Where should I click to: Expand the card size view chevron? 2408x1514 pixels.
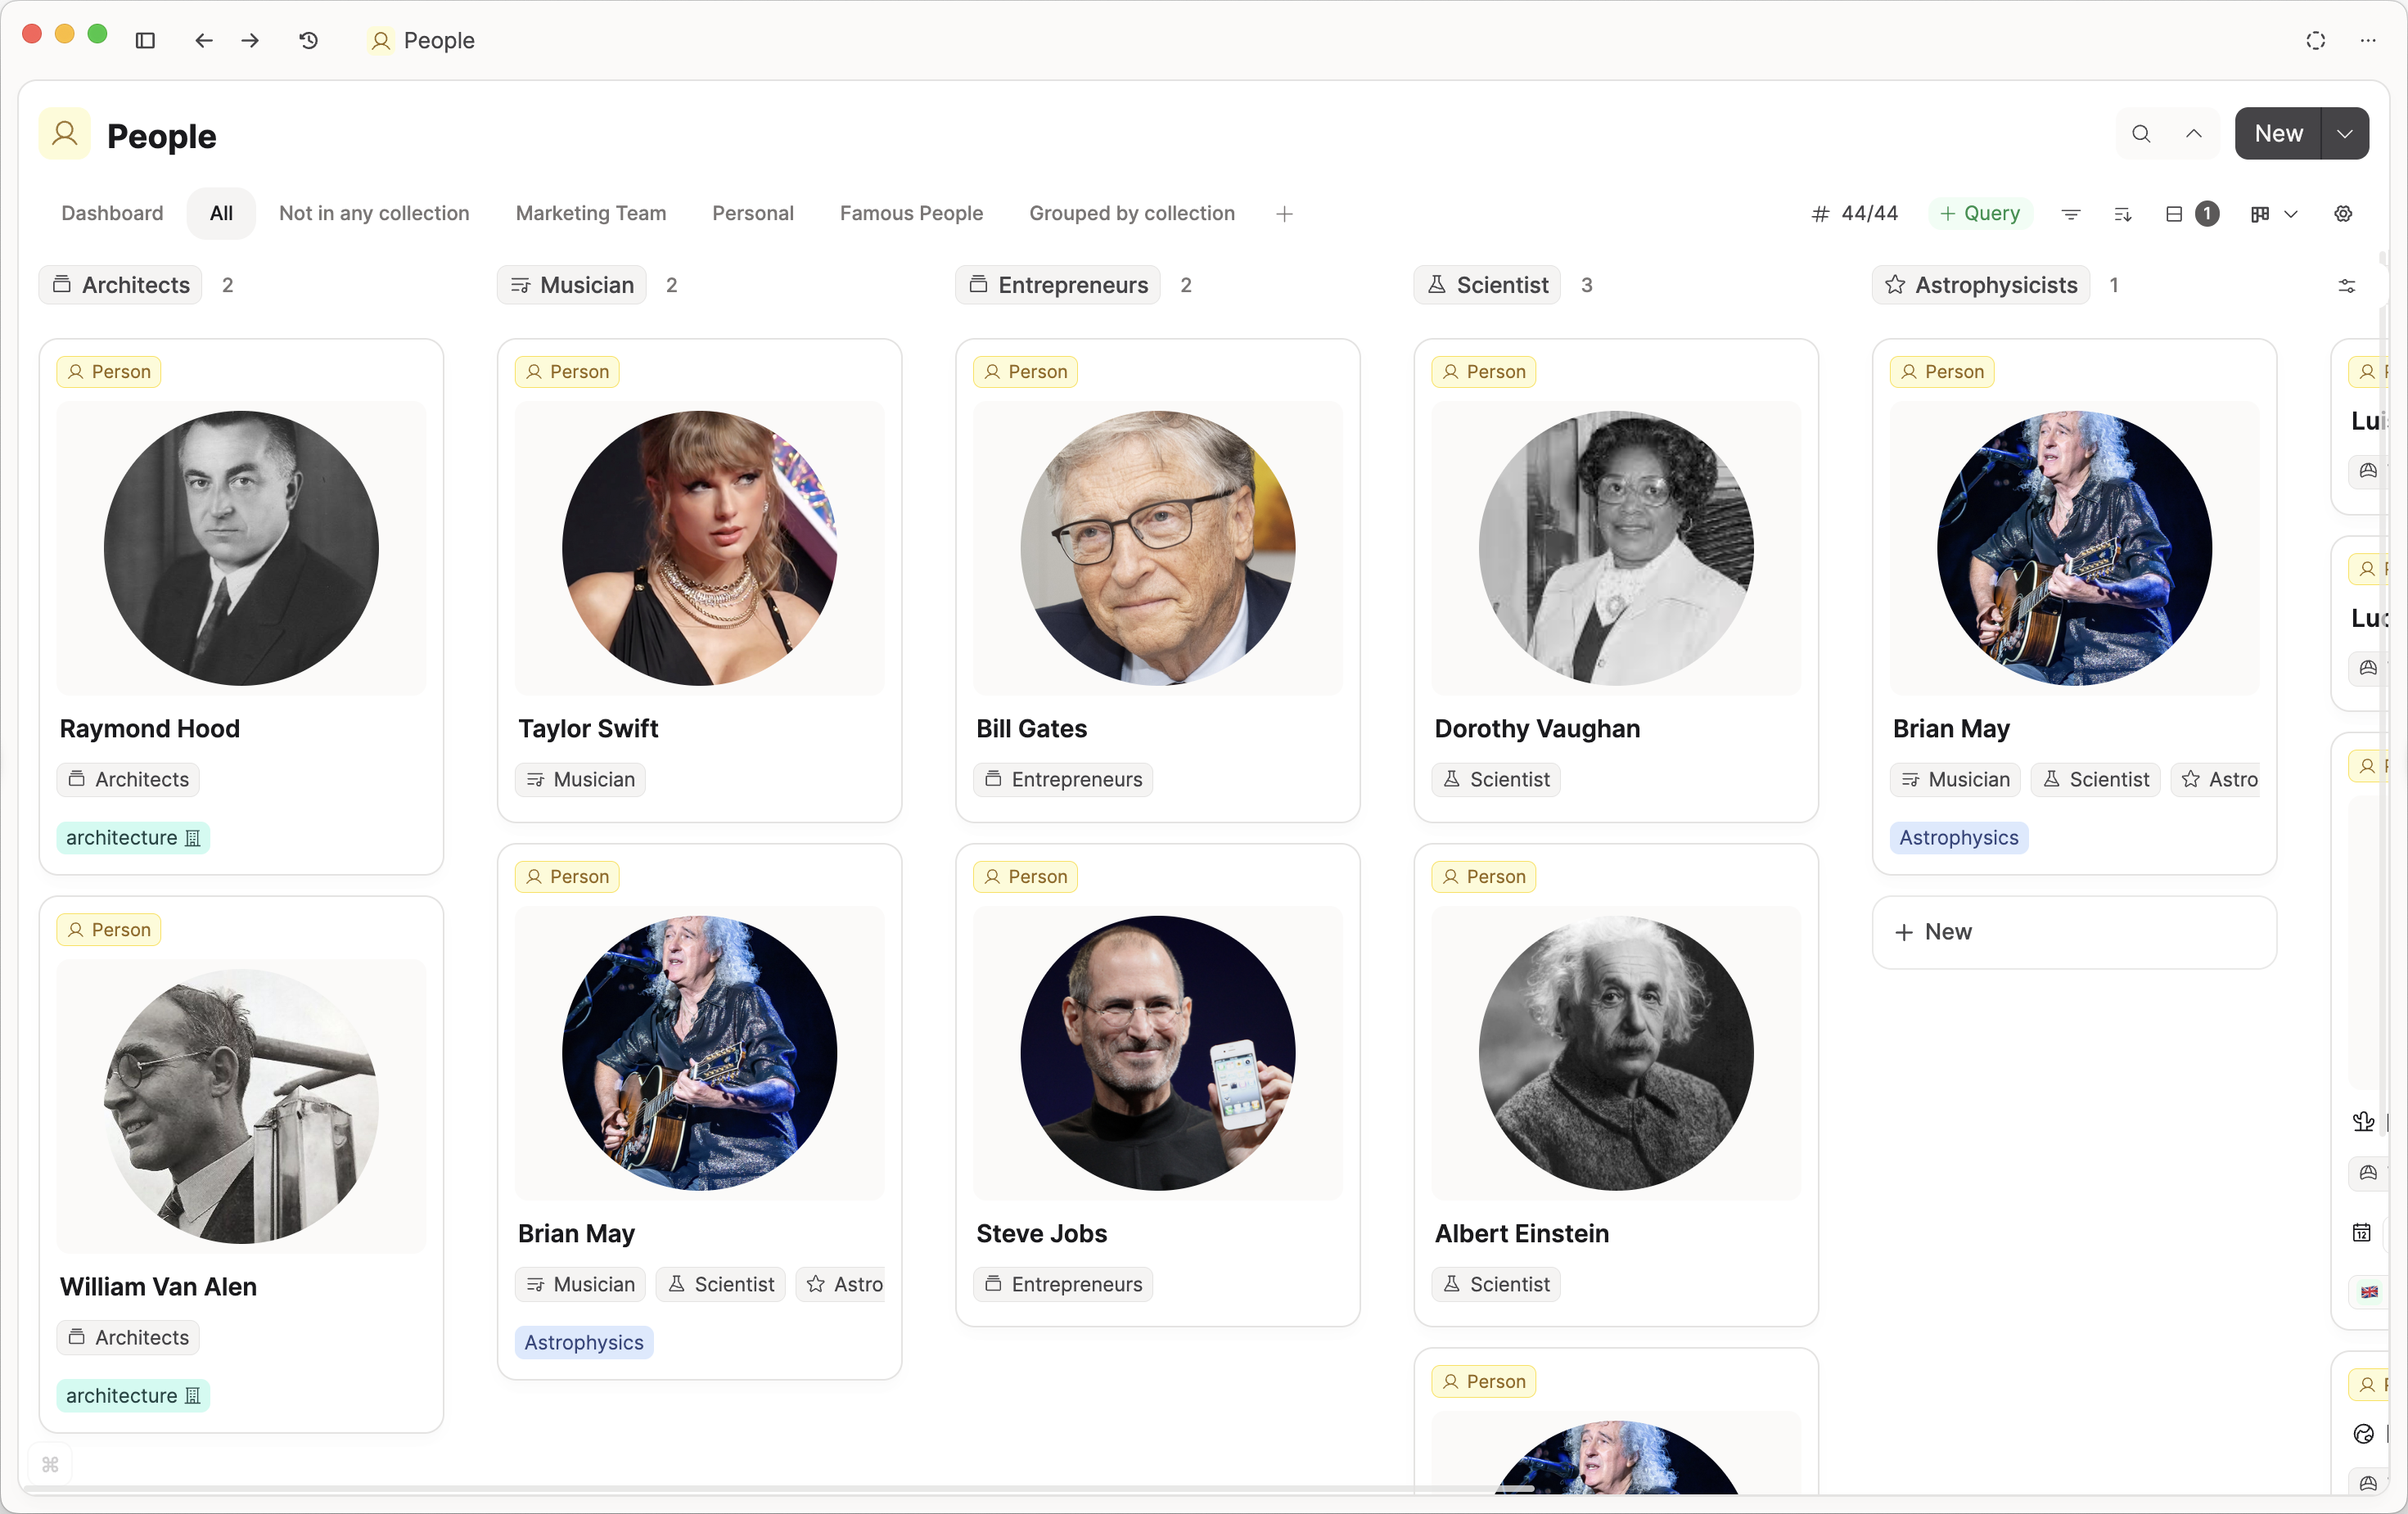tap(2293, 213)
